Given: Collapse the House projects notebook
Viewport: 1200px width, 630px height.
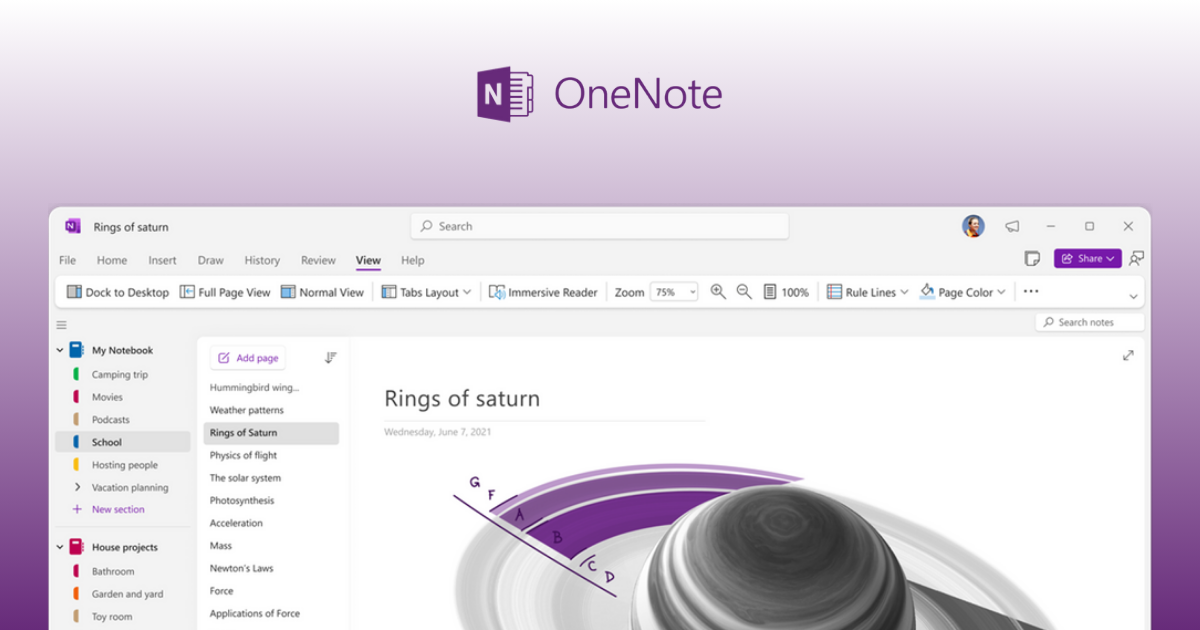Looking at the screenshot, I should coord(60,548).
